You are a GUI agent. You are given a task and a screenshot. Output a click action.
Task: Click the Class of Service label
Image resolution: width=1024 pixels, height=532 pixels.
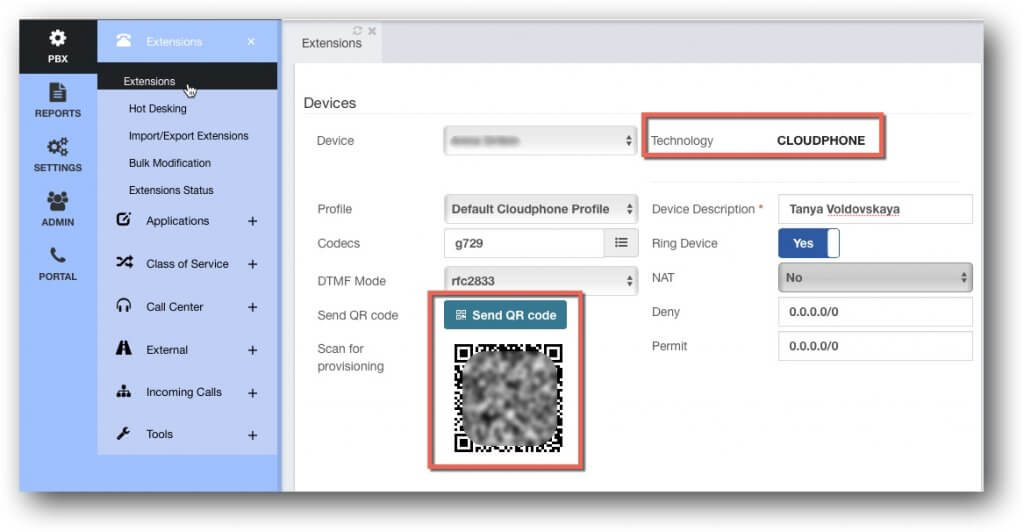click(x=187, y=264)
